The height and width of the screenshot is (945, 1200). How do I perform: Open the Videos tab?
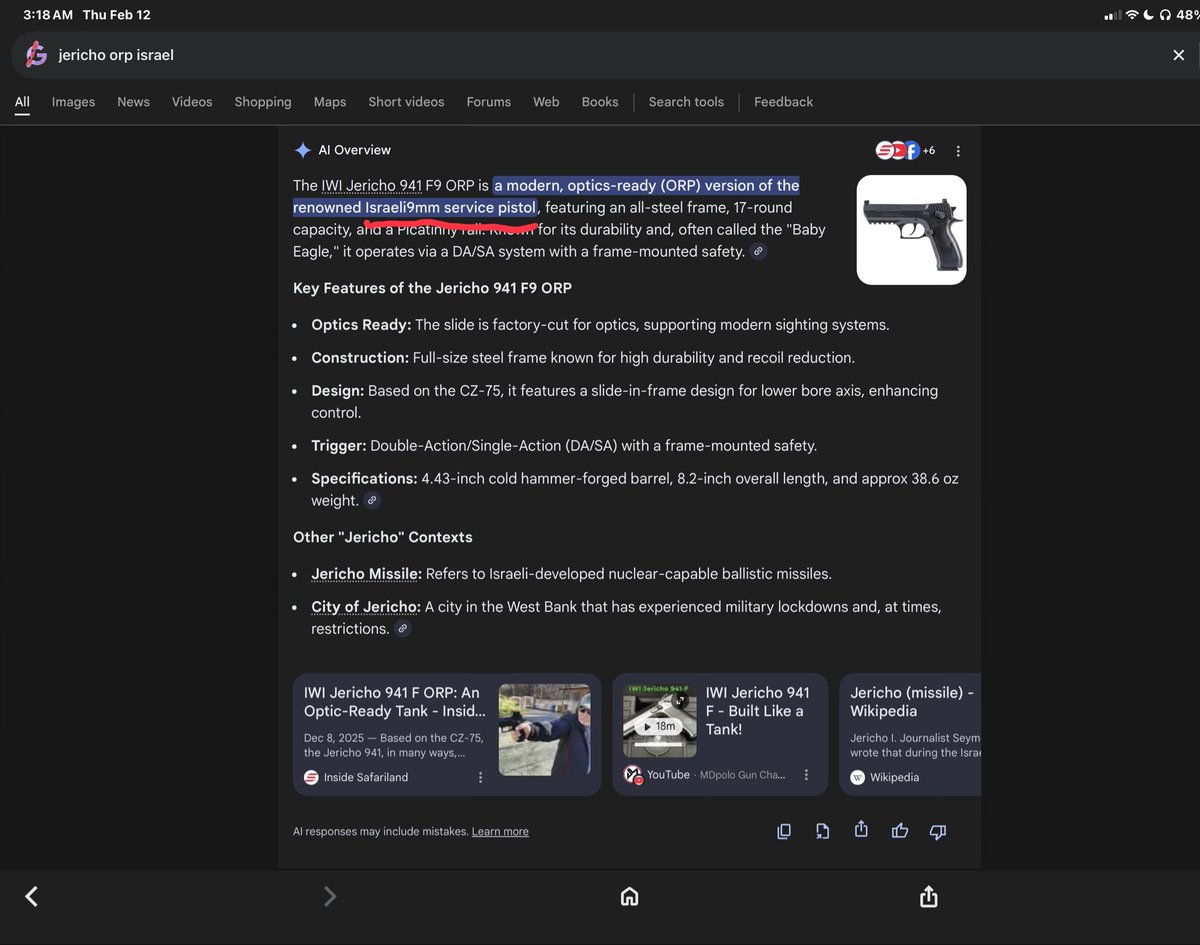pyautogui.click(x=192, y=102)
